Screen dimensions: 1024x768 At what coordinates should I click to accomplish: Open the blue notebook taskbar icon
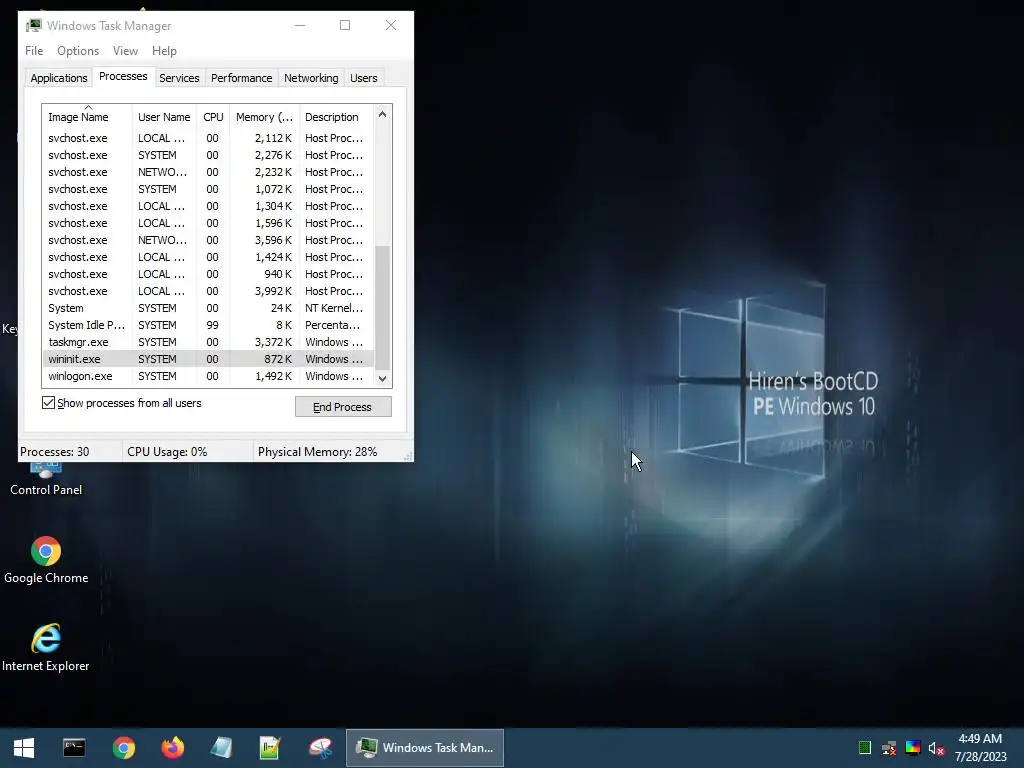[221, 748]
